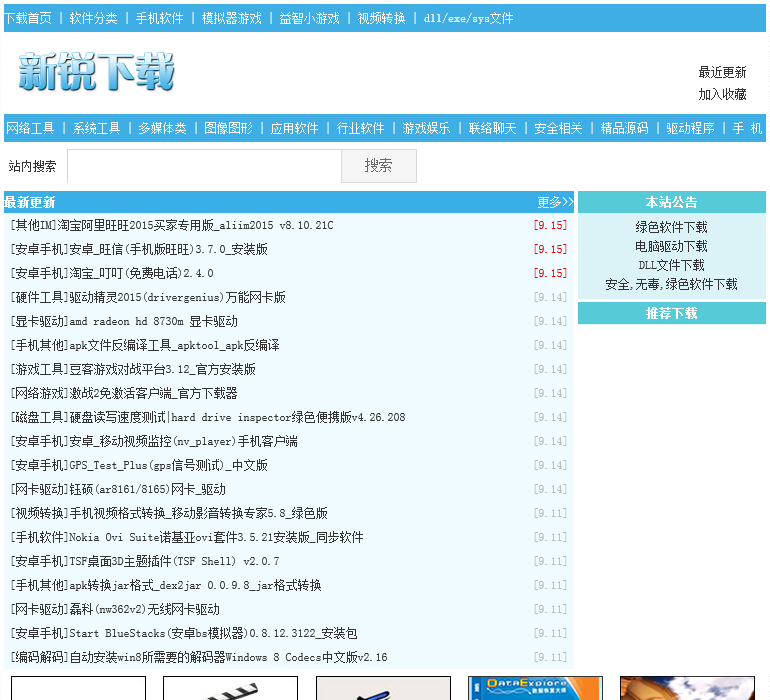The width and height of the screenshot is (770, 700).
Task: Open the 网络工具 category
Action: (x=30, y=129)
